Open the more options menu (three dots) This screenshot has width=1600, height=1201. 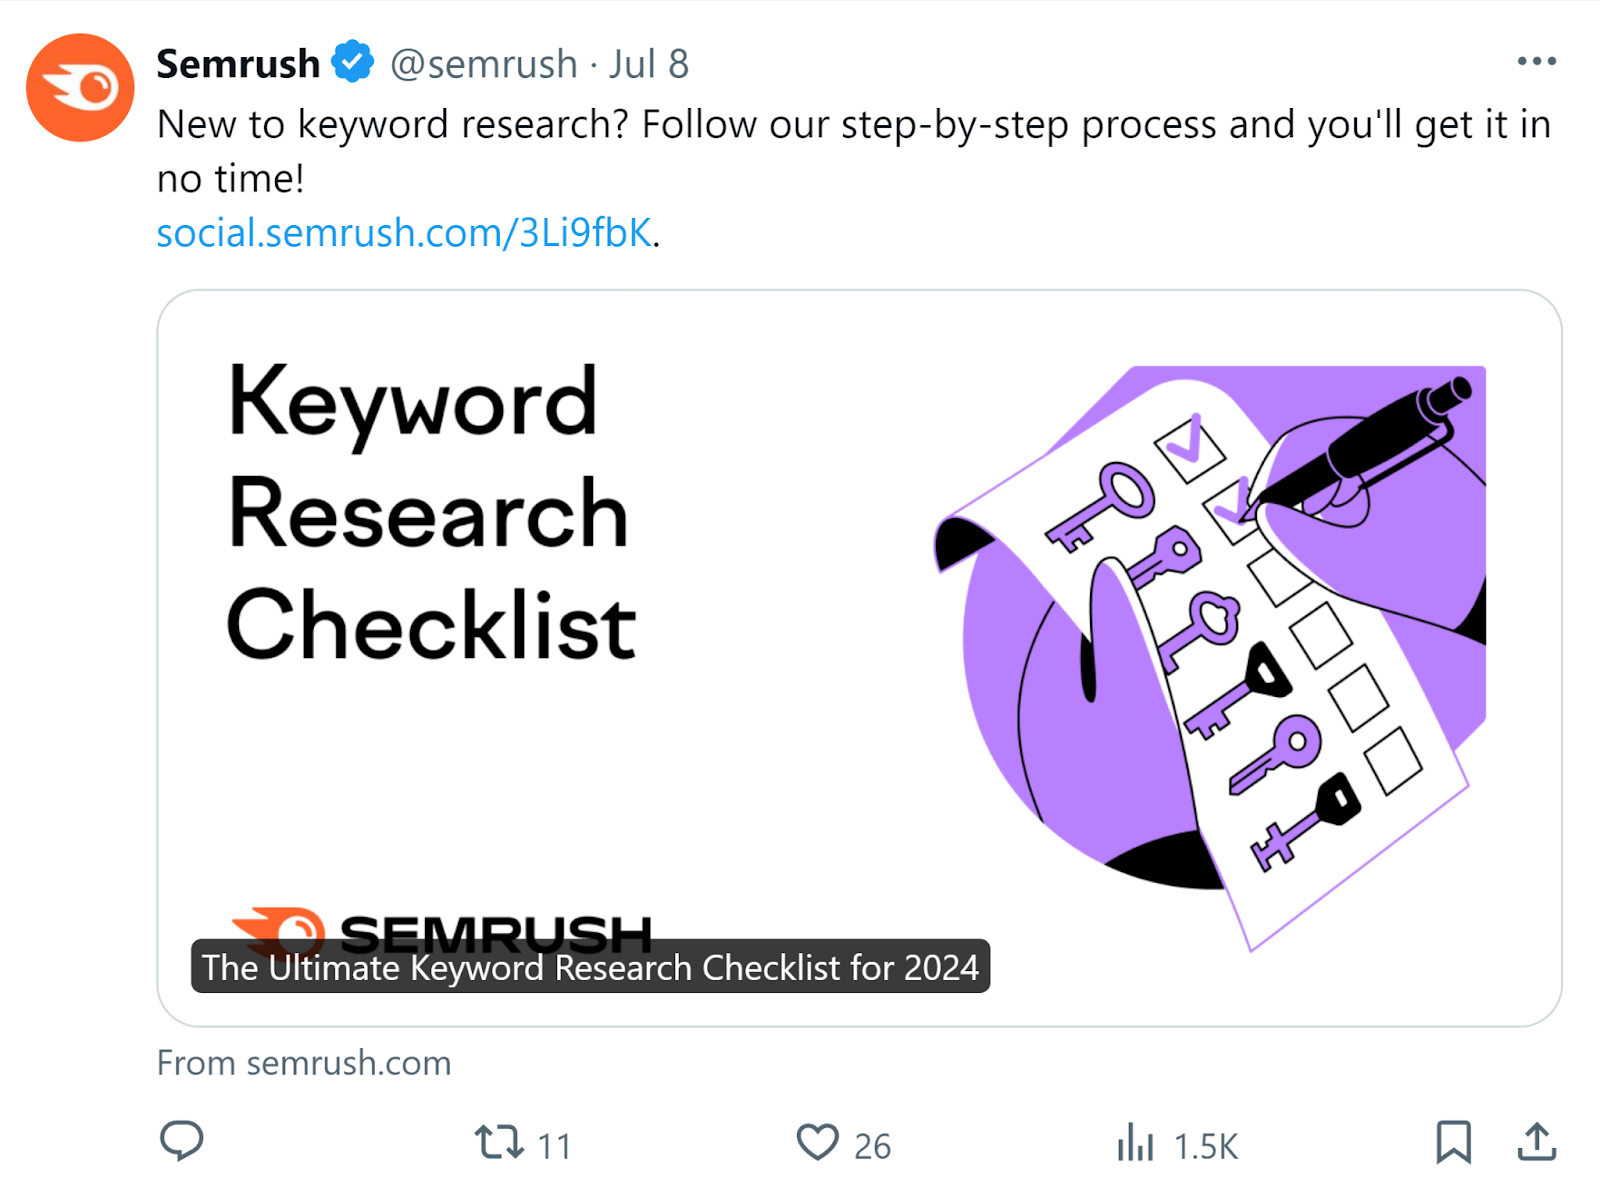click(x=1537, y=61)
